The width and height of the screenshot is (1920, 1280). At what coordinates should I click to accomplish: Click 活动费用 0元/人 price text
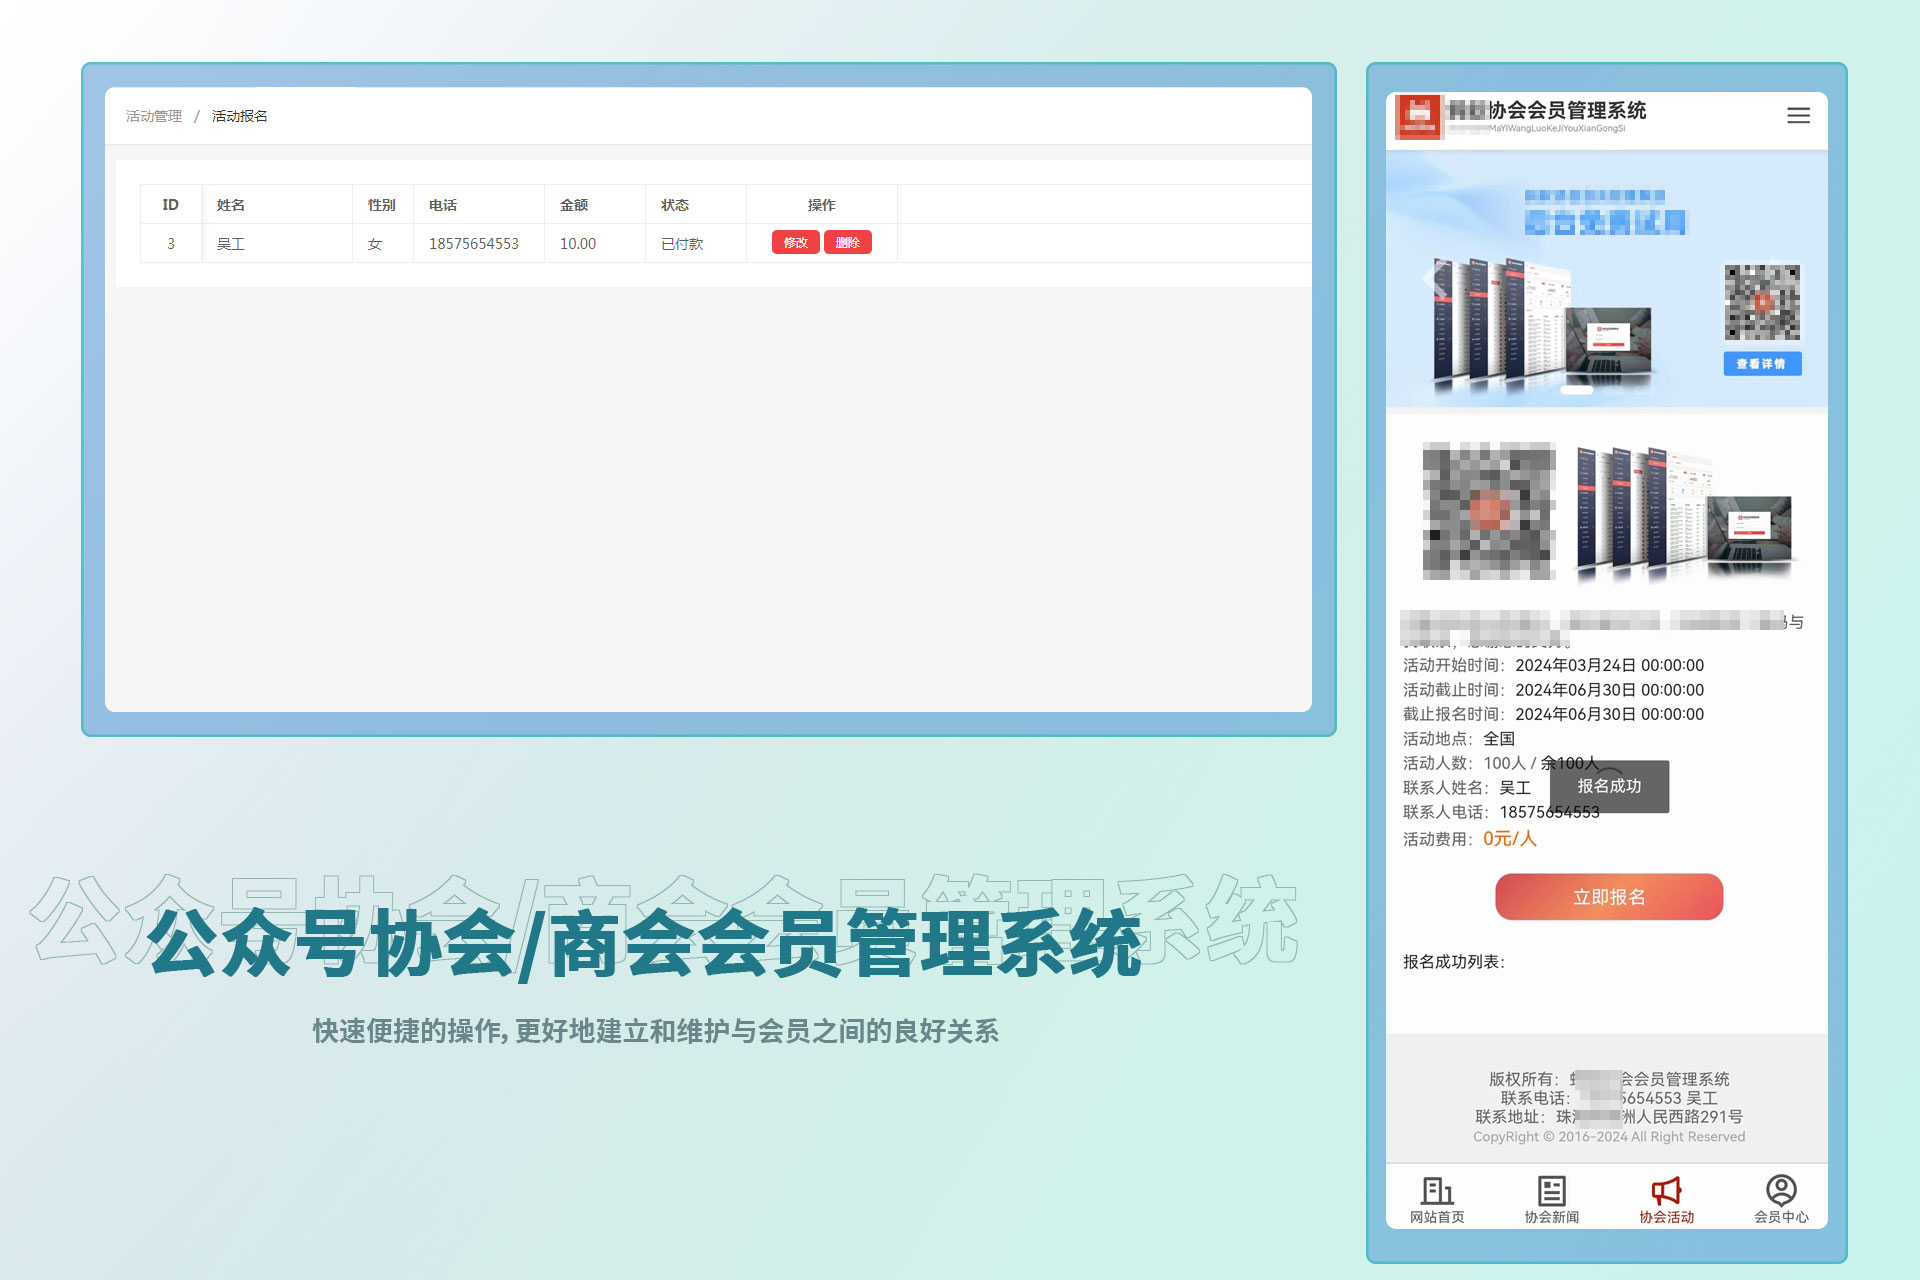(x=1469, y=839)
